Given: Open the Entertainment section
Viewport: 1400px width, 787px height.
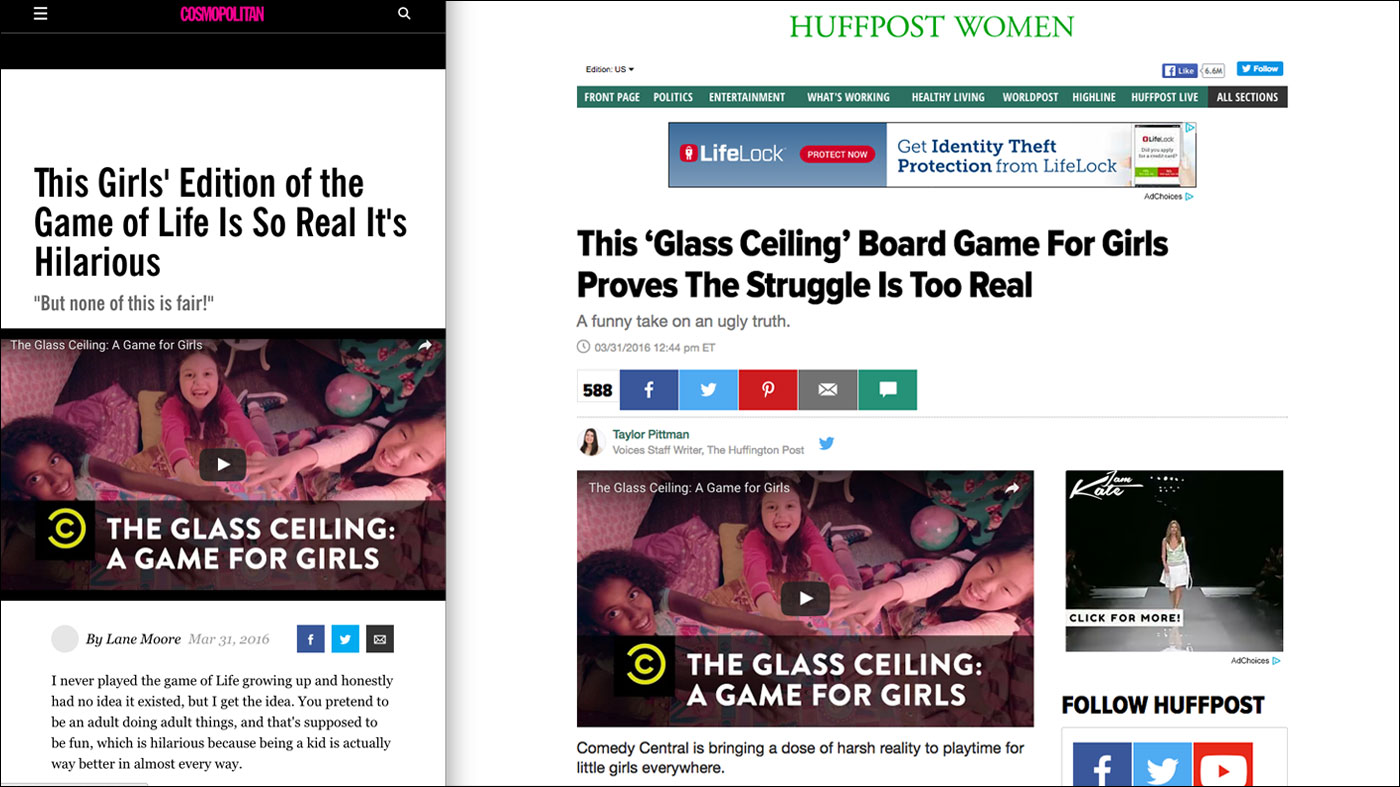Looking at the screenshot, I should point(747,97).
